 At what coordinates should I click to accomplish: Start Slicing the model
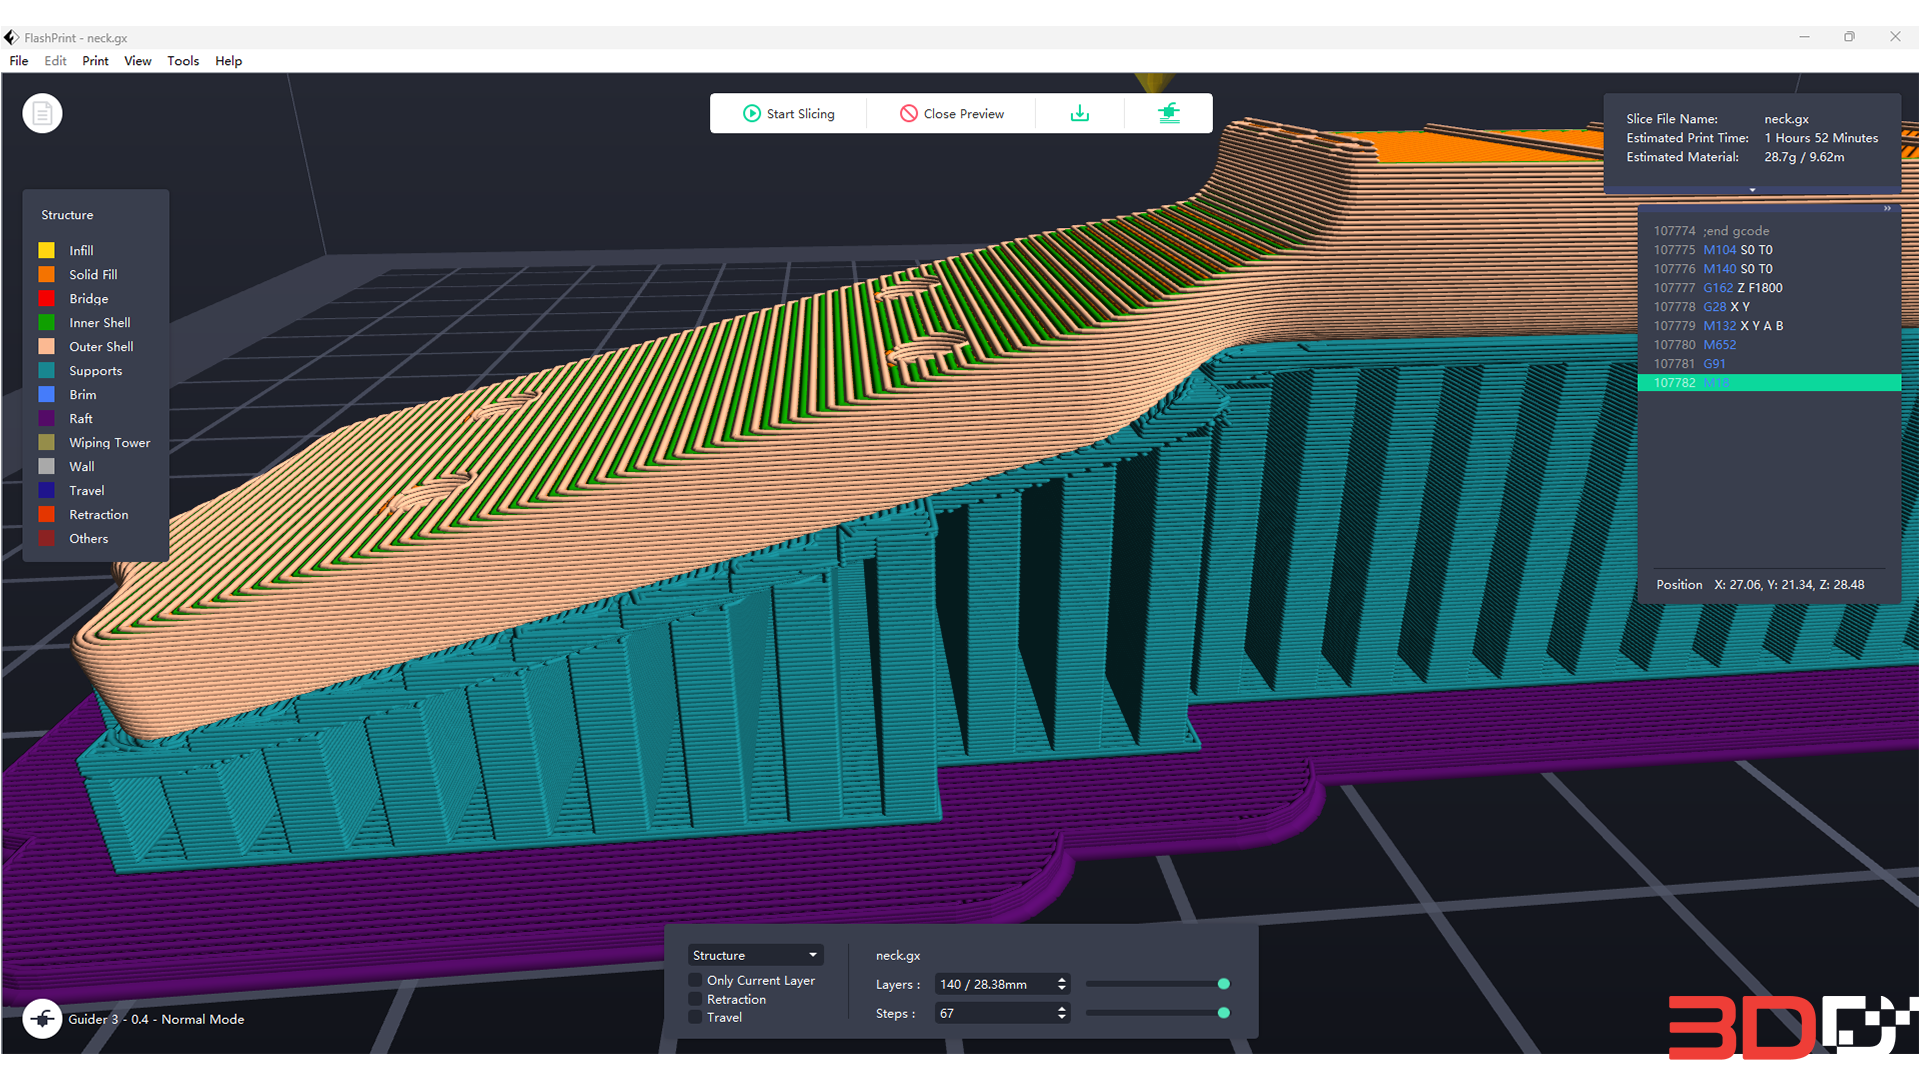click(789, 114)
